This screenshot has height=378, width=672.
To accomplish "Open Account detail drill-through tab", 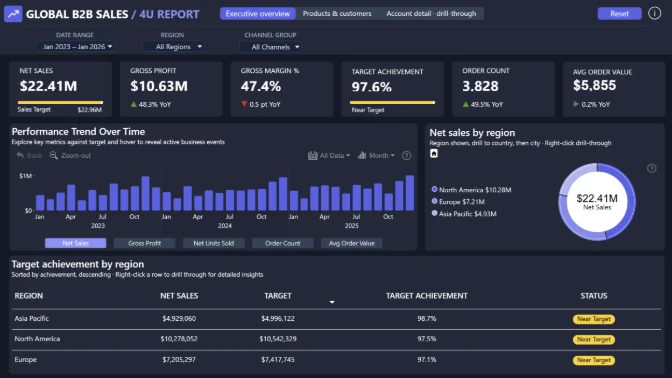I will click(x=431, y=14).
